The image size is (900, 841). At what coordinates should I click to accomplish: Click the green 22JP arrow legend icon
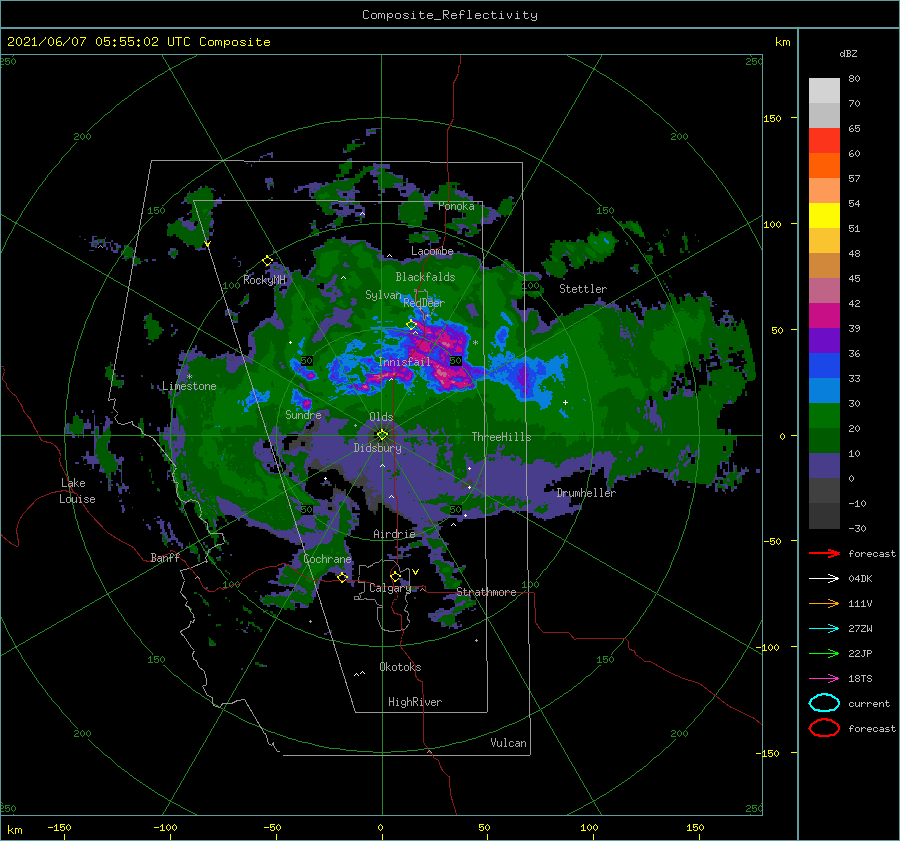click(824, 653)
